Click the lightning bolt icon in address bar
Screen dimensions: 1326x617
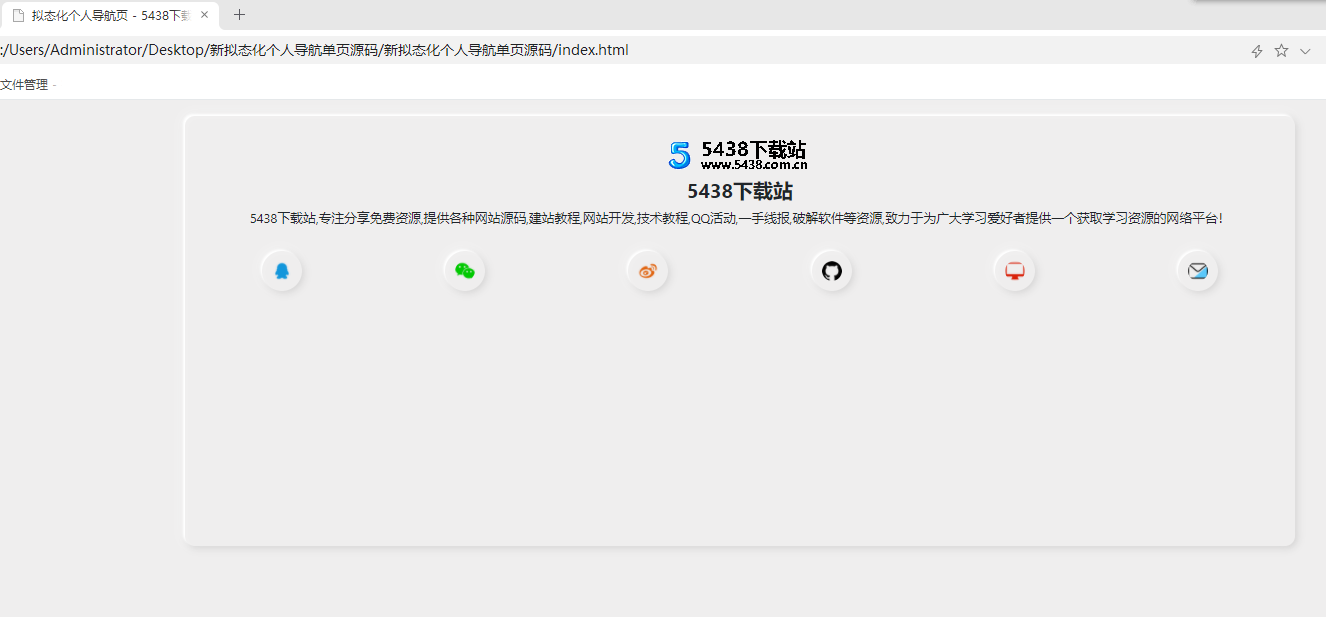click(x=1257, y=51)
